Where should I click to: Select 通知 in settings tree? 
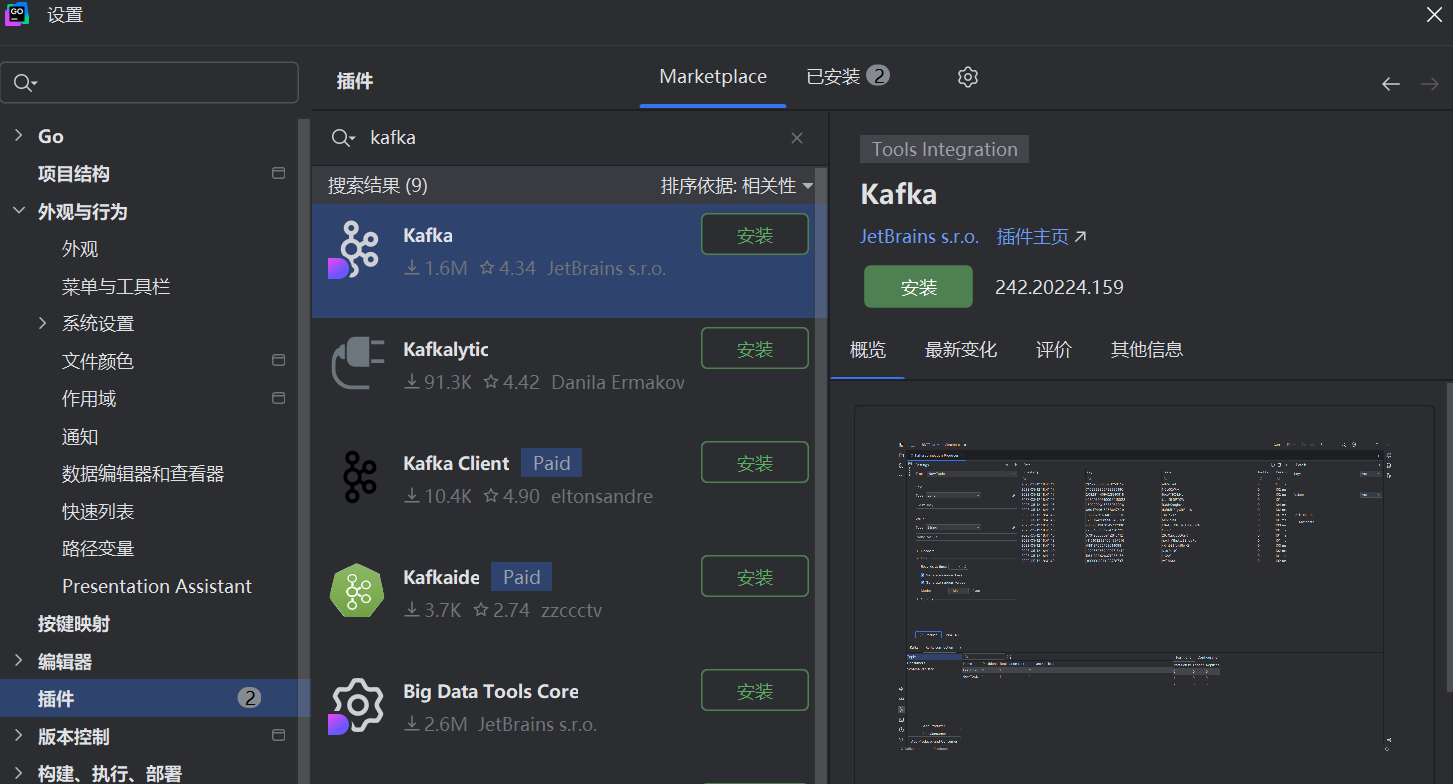[80, 436]
